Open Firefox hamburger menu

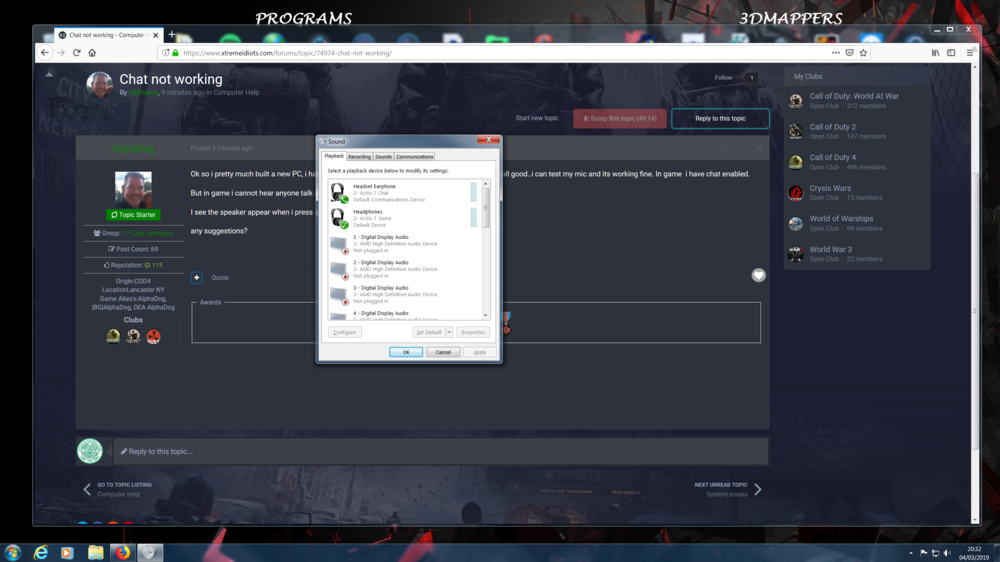pos(970,53)
